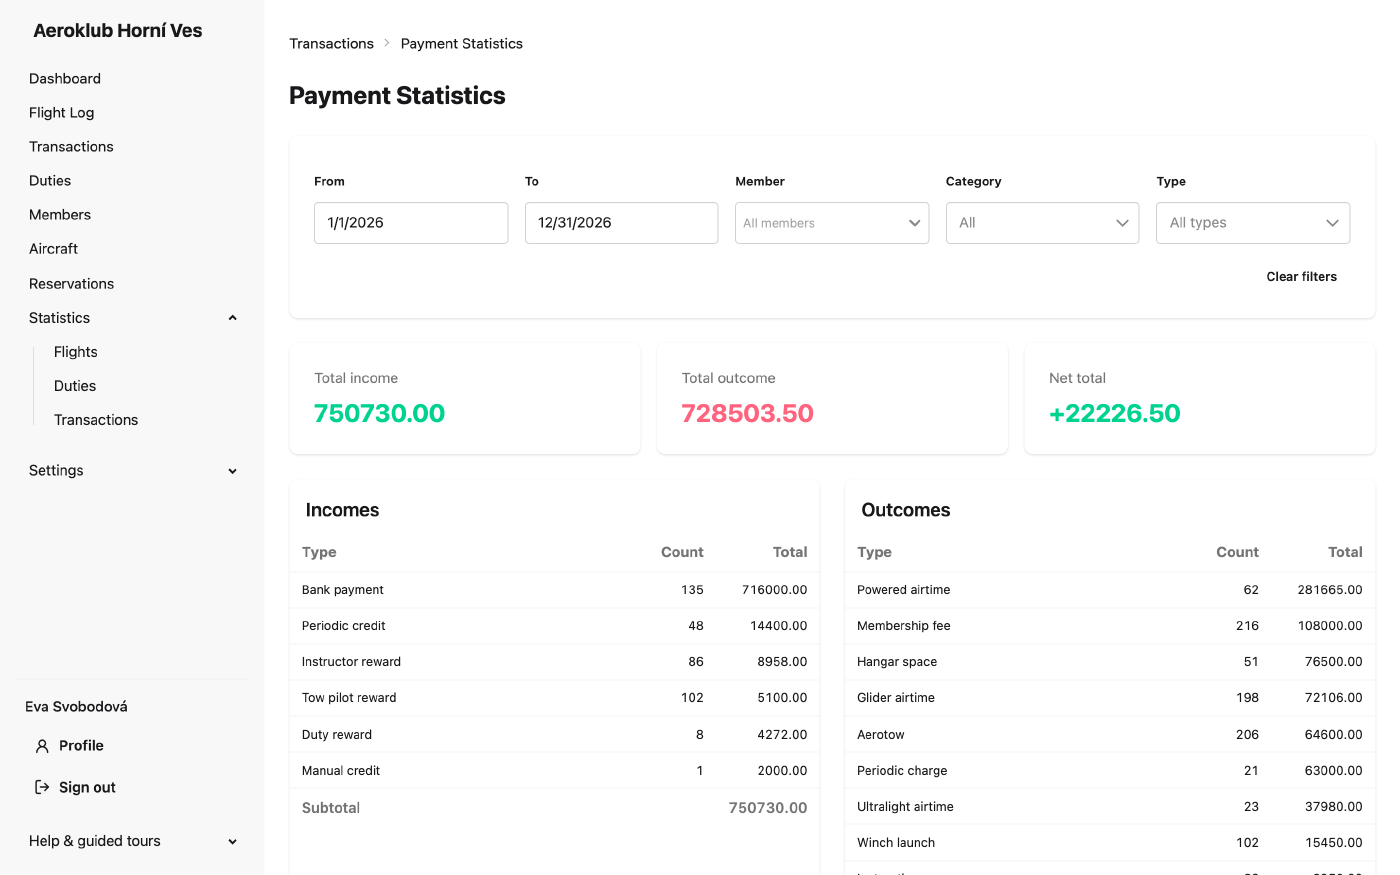Open the Profile link

tap(81, 746)
